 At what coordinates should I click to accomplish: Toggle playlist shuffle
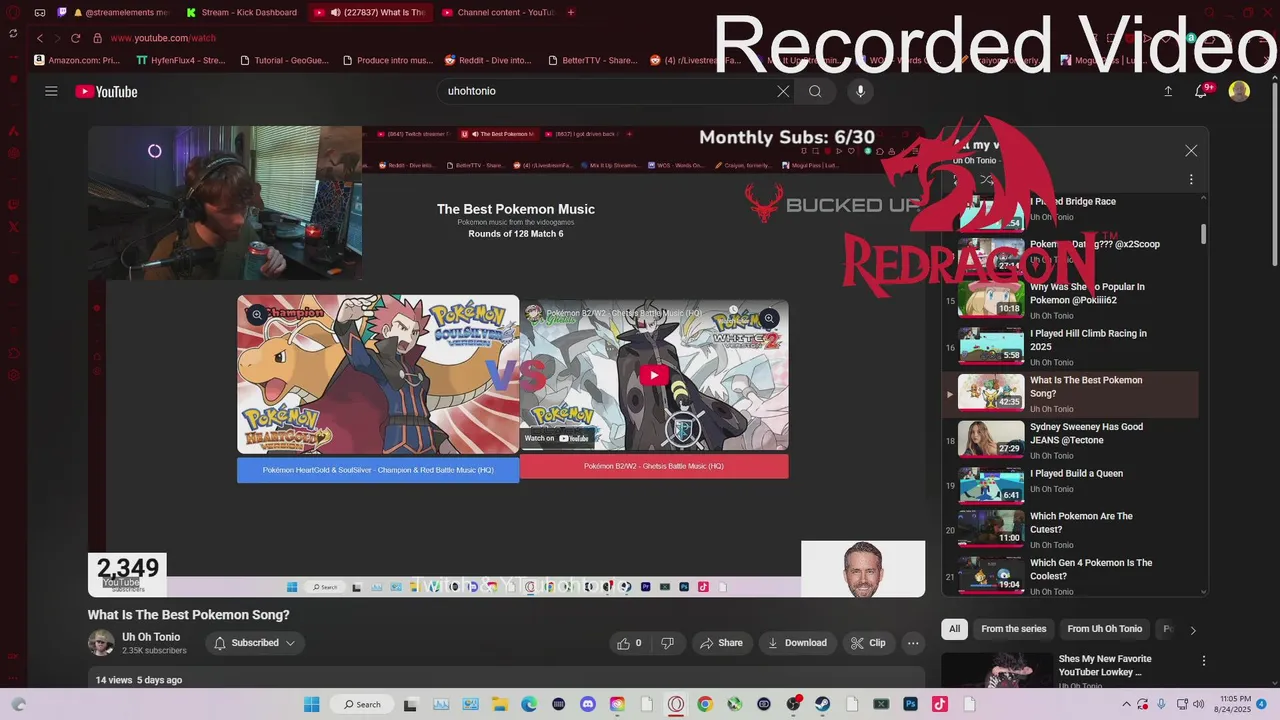coord(987,180)
